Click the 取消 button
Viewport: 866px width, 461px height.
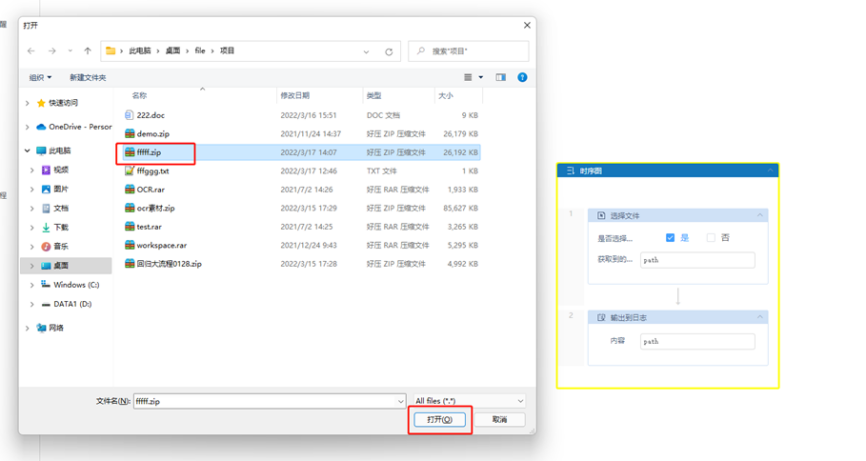point(500,420)
